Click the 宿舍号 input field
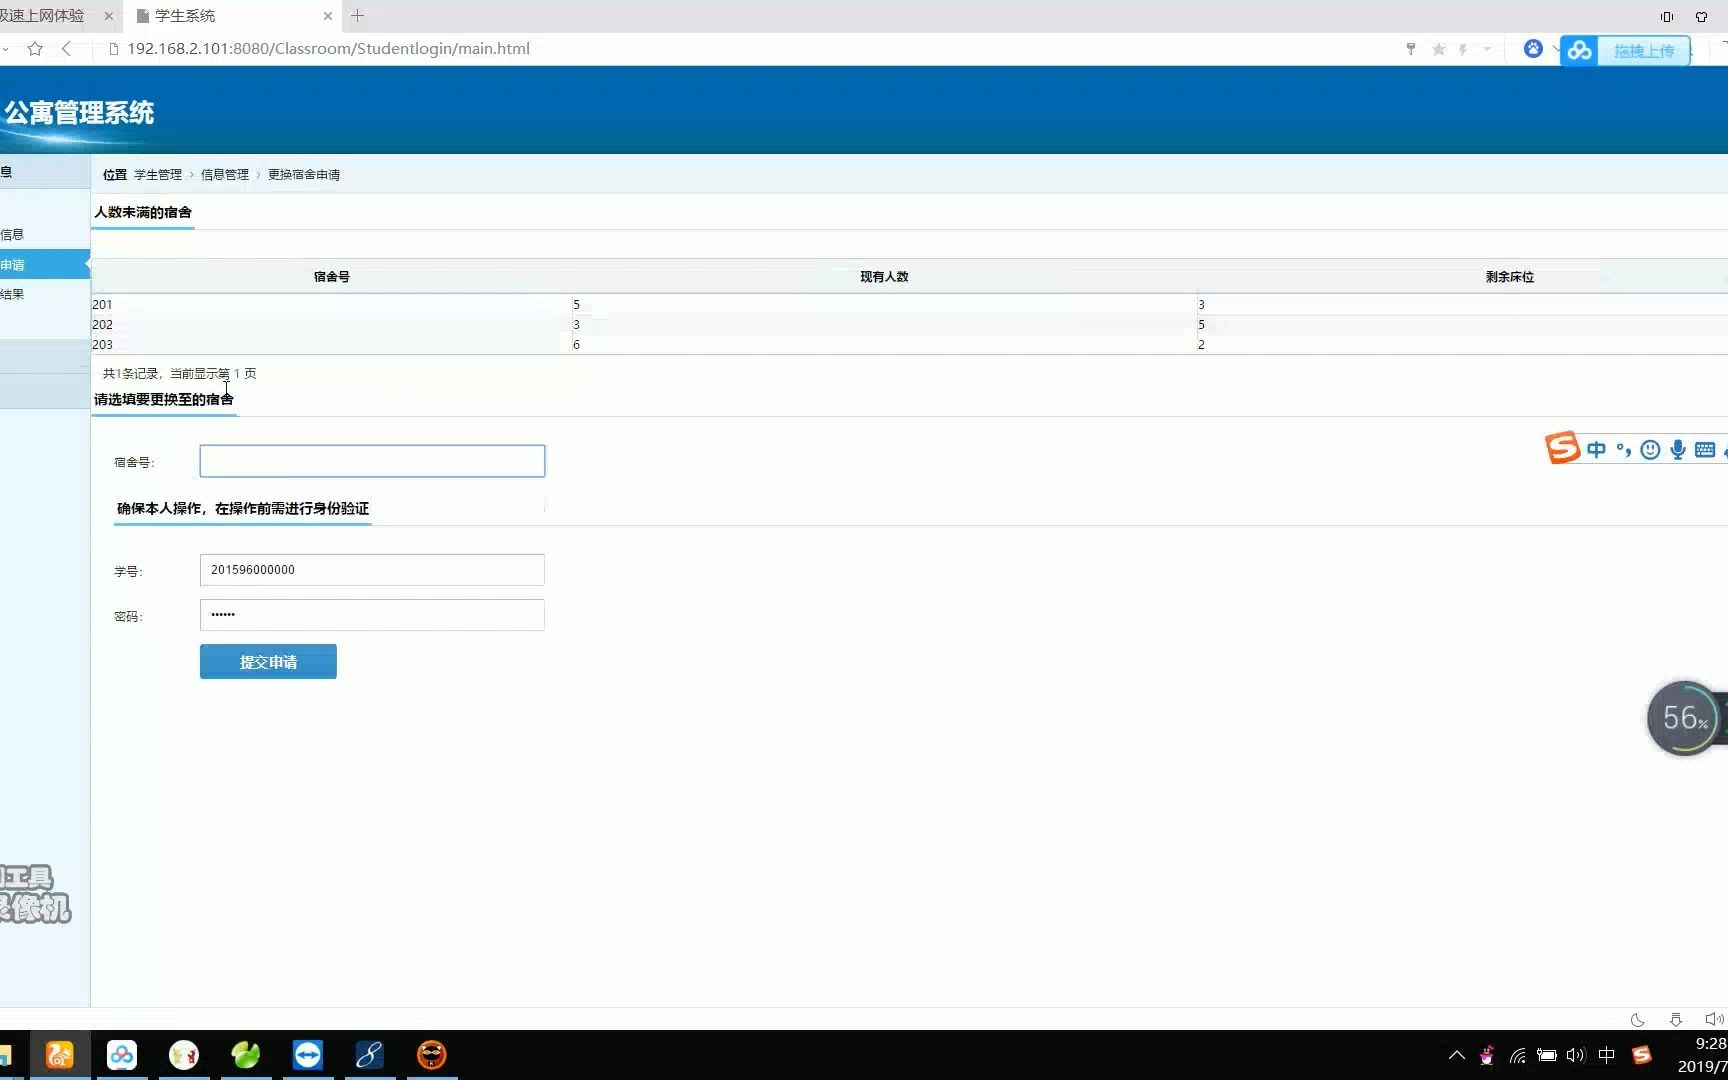The image size is (1728, 1080). point(371,460)
